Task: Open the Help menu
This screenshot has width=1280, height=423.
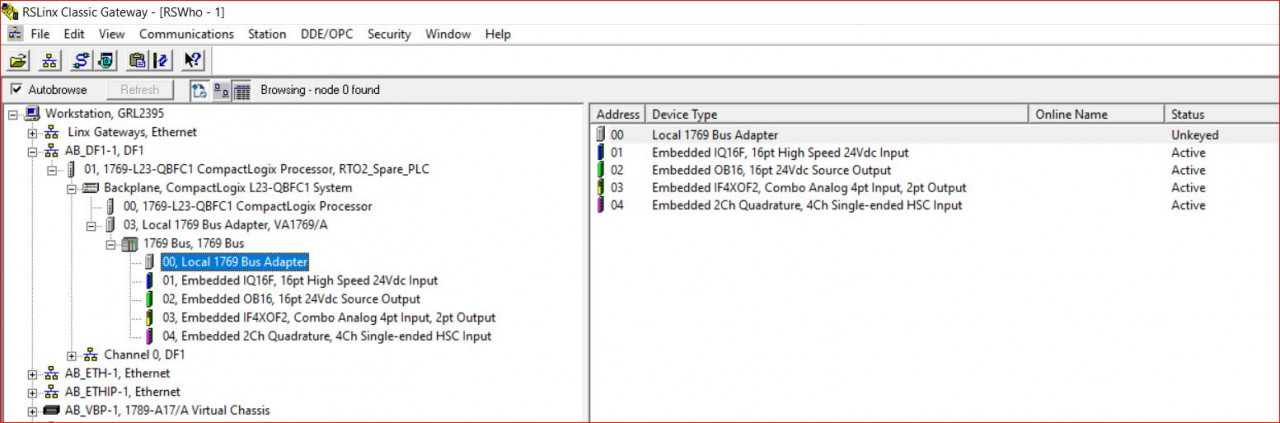Action: coord(498,34)
